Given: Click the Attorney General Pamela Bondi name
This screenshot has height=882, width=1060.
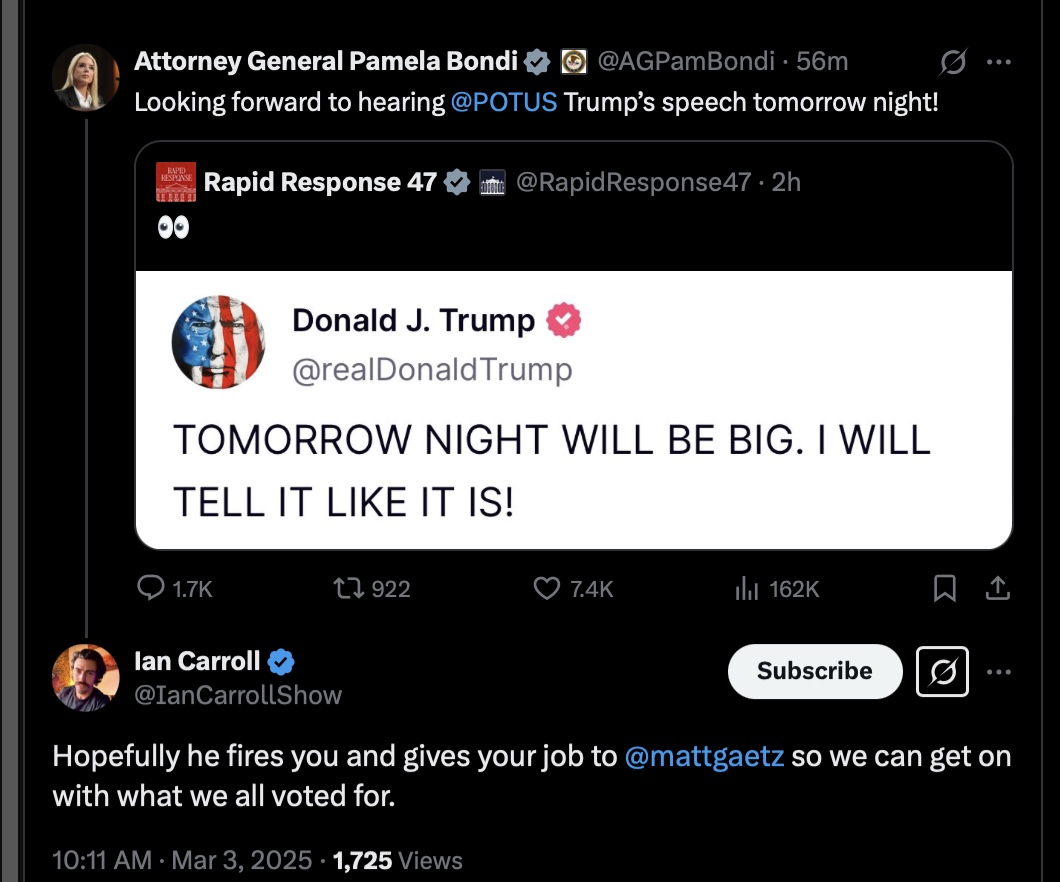Looking at the screenshot, I should click(326, 62).
